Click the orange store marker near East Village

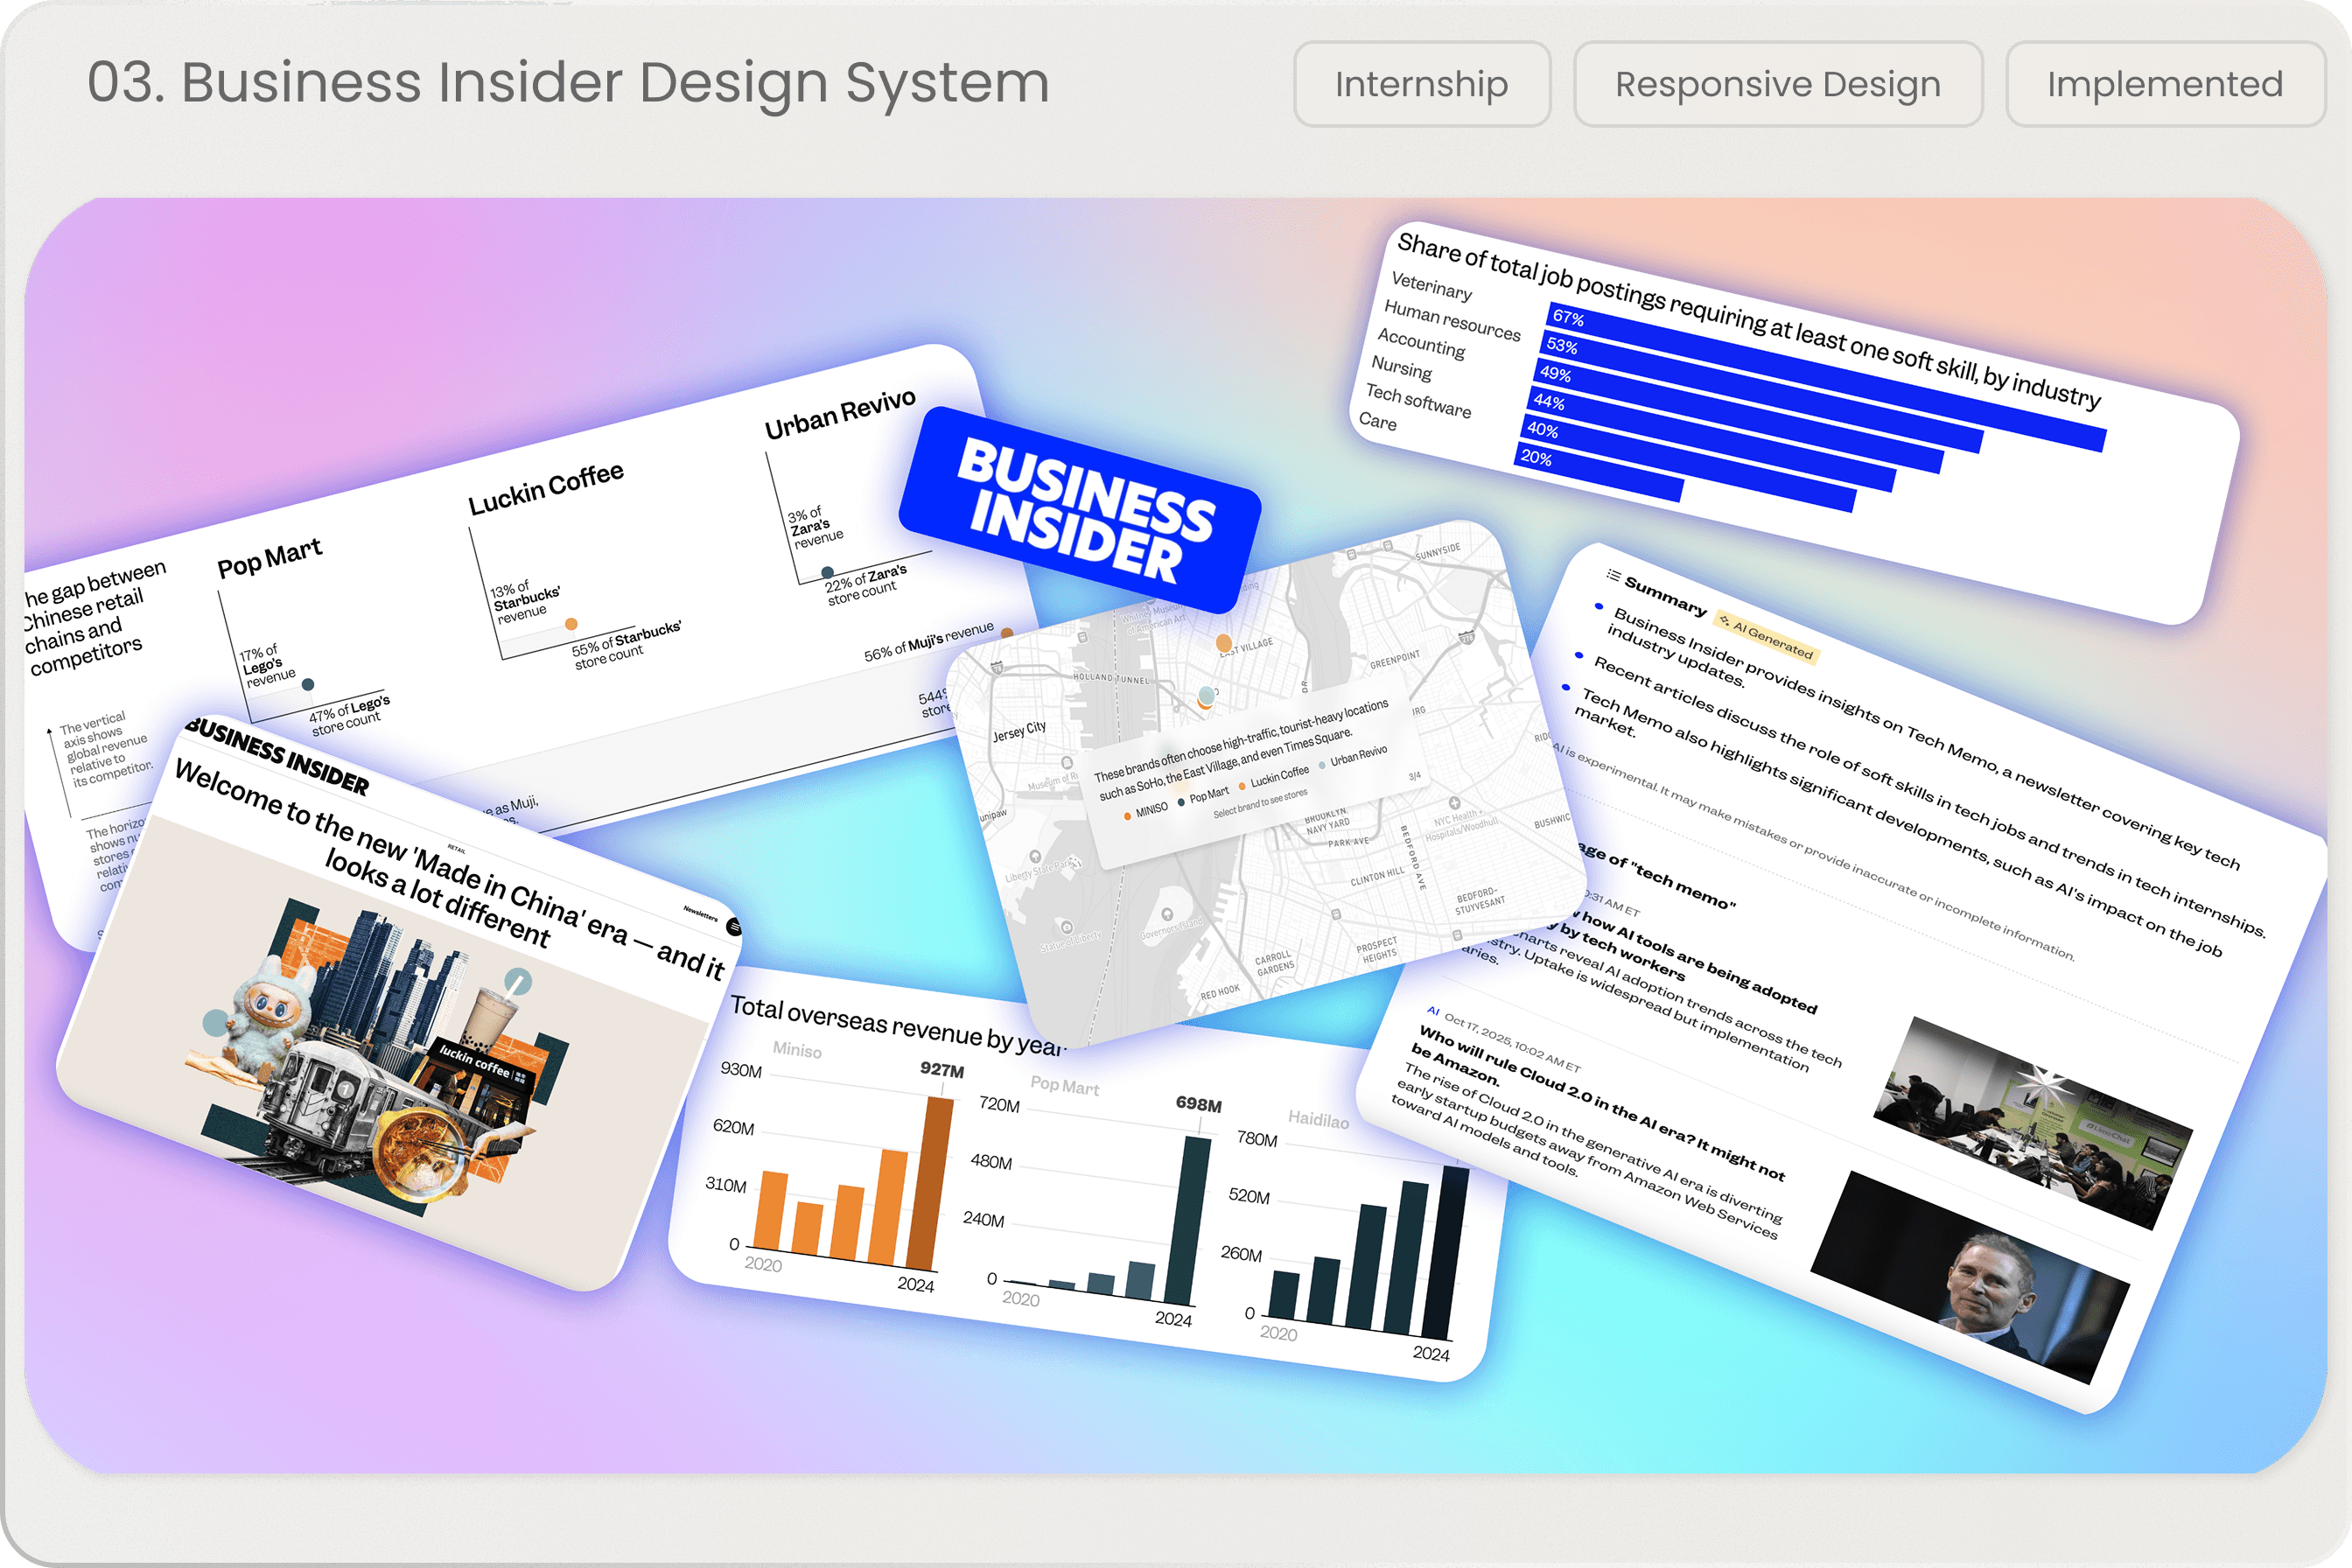(1224, 643)
